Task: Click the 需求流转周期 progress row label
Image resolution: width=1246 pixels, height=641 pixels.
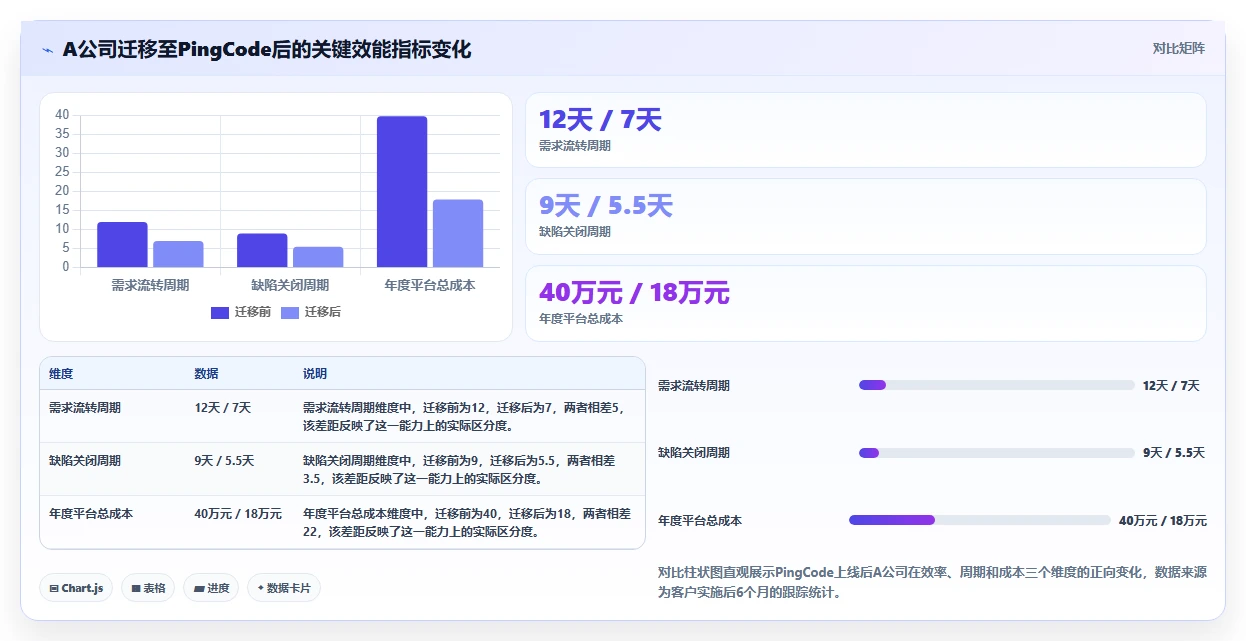Action: 694,386
